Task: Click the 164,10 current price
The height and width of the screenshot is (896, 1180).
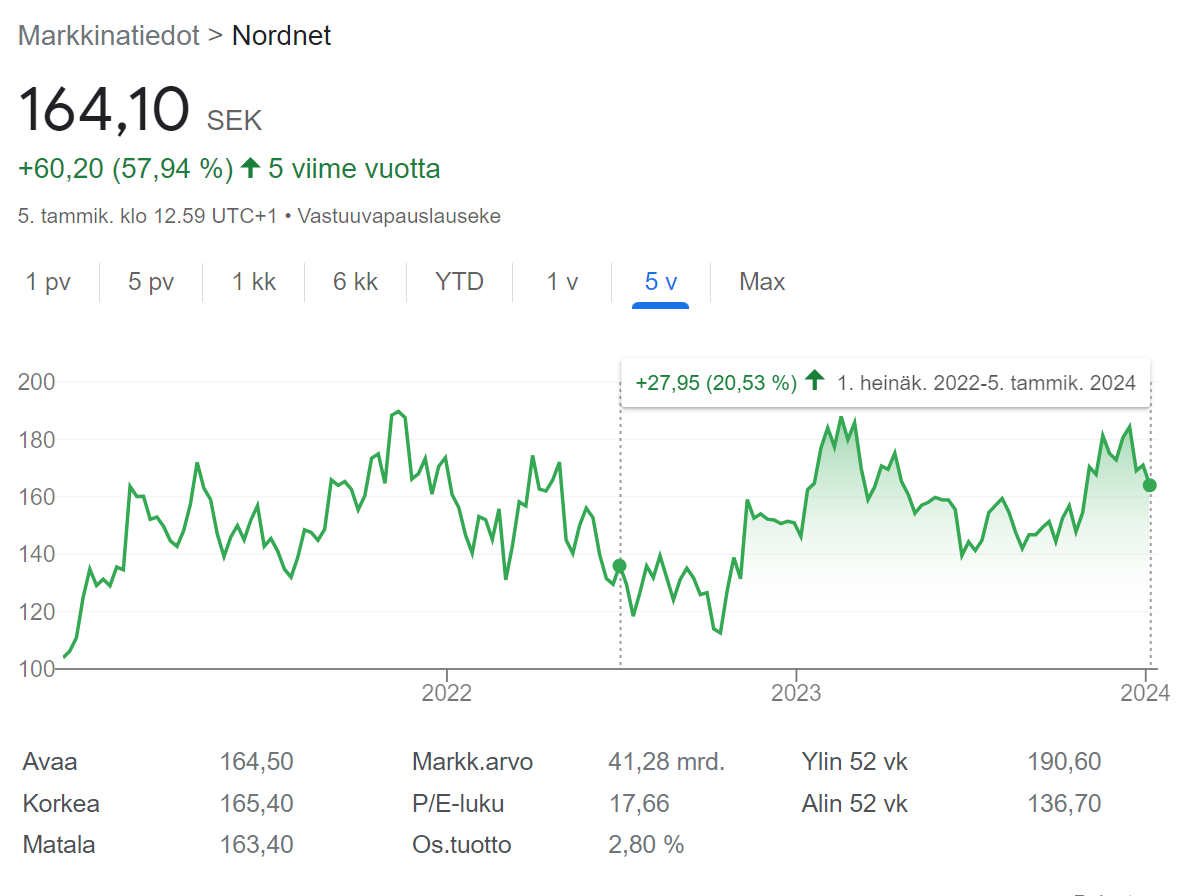Action: click(x=104, y=110)
